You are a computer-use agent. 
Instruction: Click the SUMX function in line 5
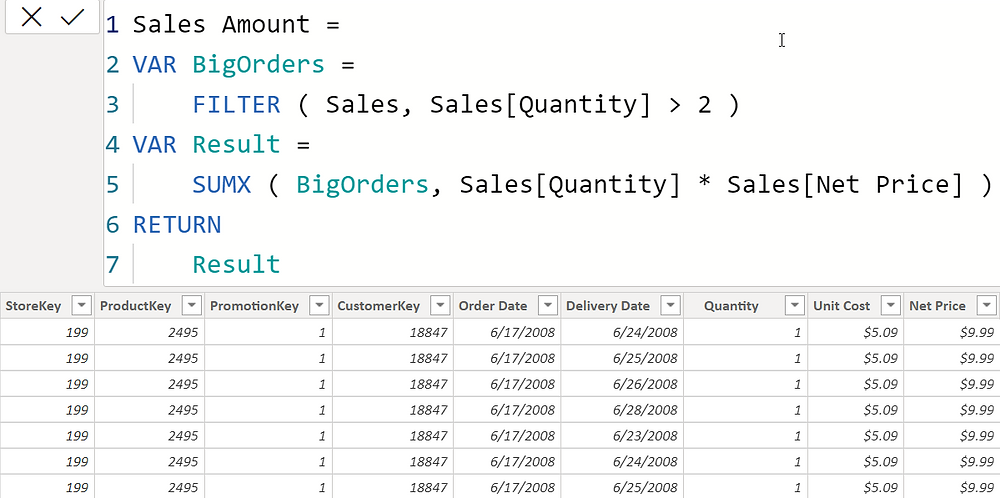point(221,184)
